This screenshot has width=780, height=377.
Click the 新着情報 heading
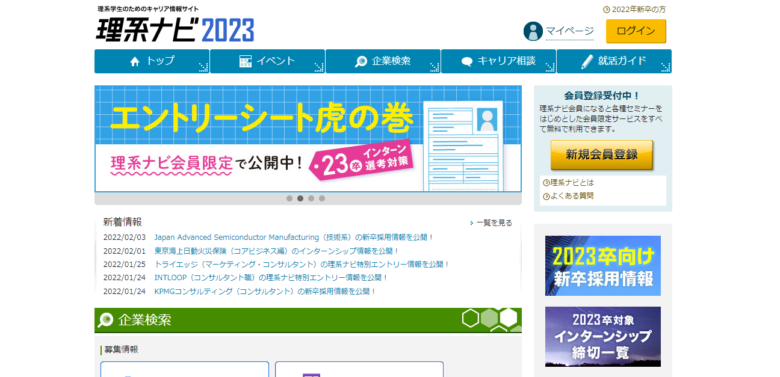pos(122,222)
